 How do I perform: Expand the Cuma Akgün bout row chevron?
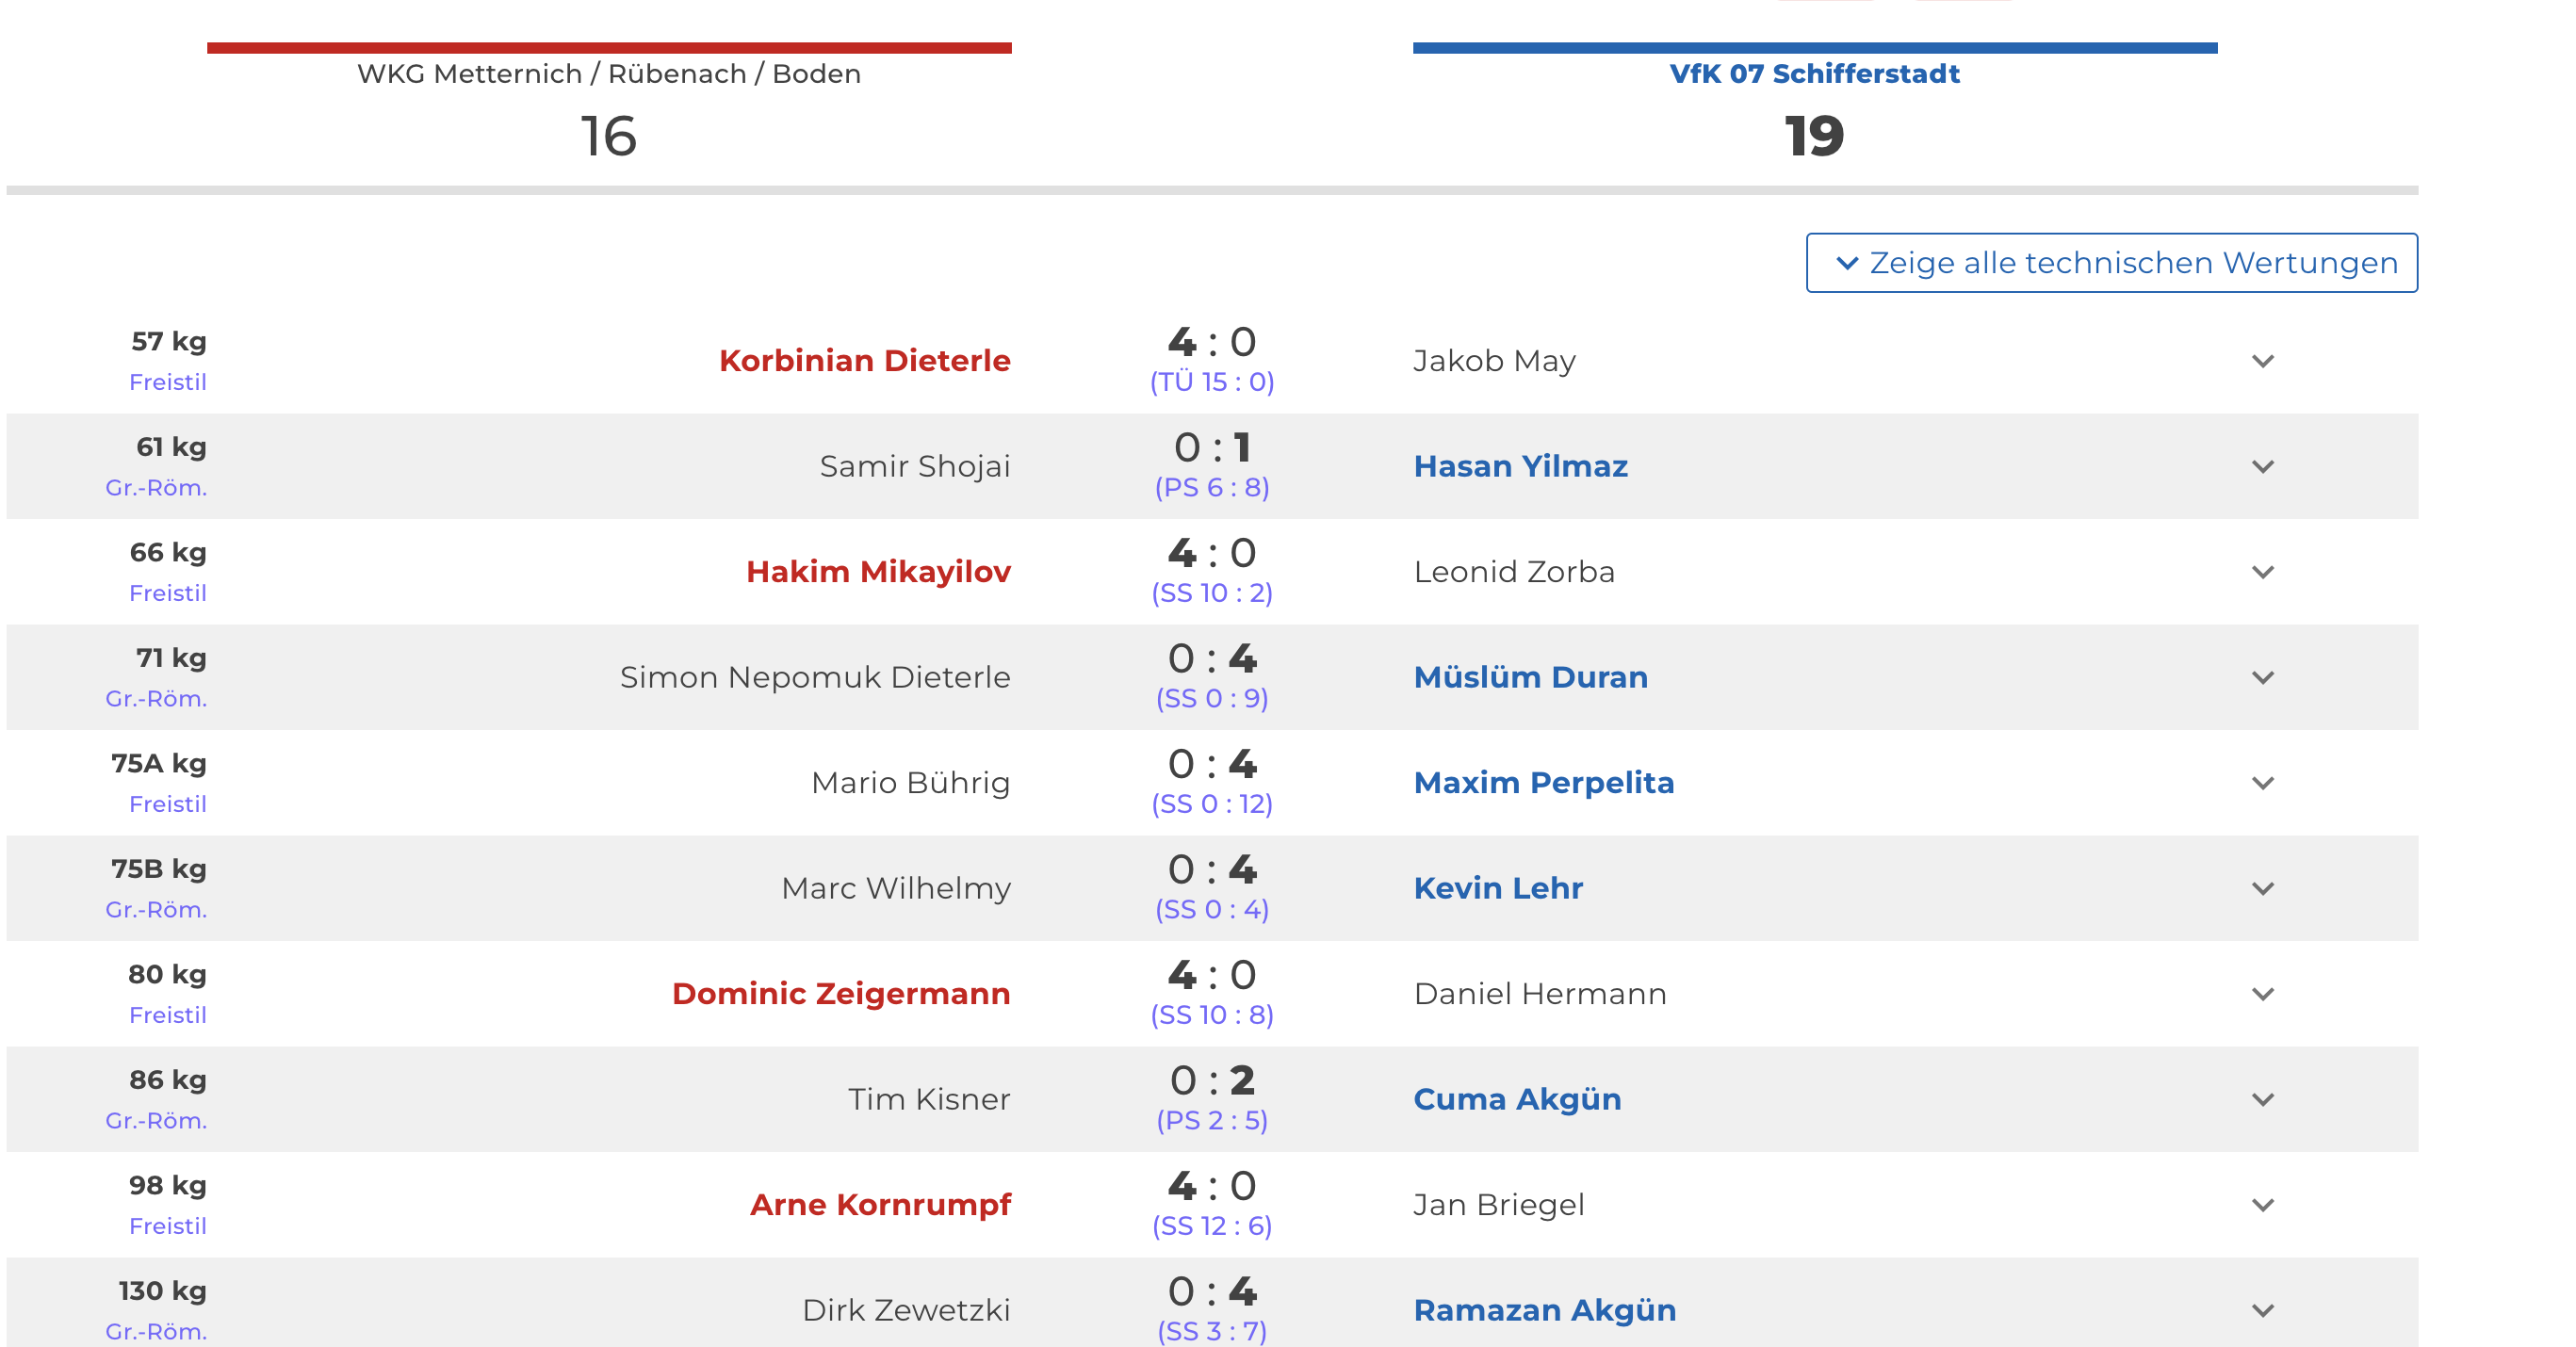click(2262, 1100)
